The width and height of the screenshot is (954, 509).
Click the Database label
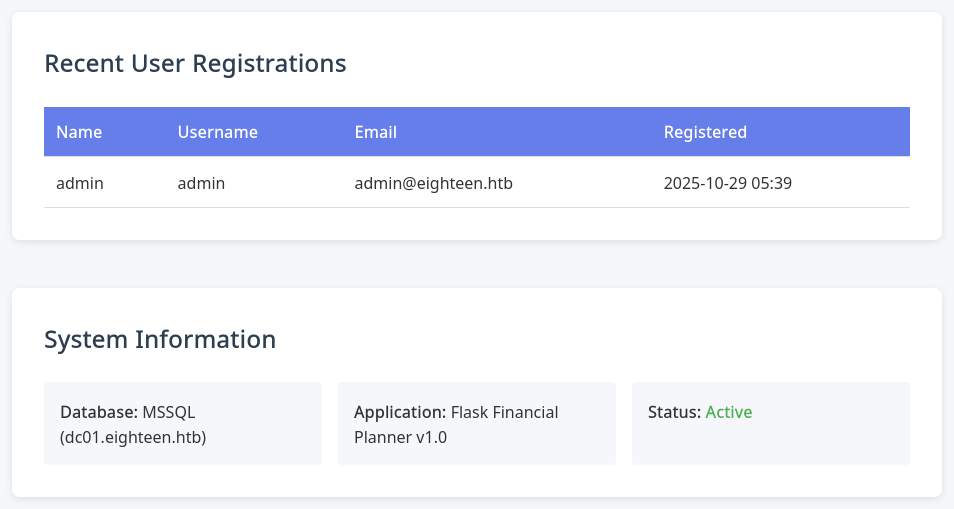click(99, 412)
